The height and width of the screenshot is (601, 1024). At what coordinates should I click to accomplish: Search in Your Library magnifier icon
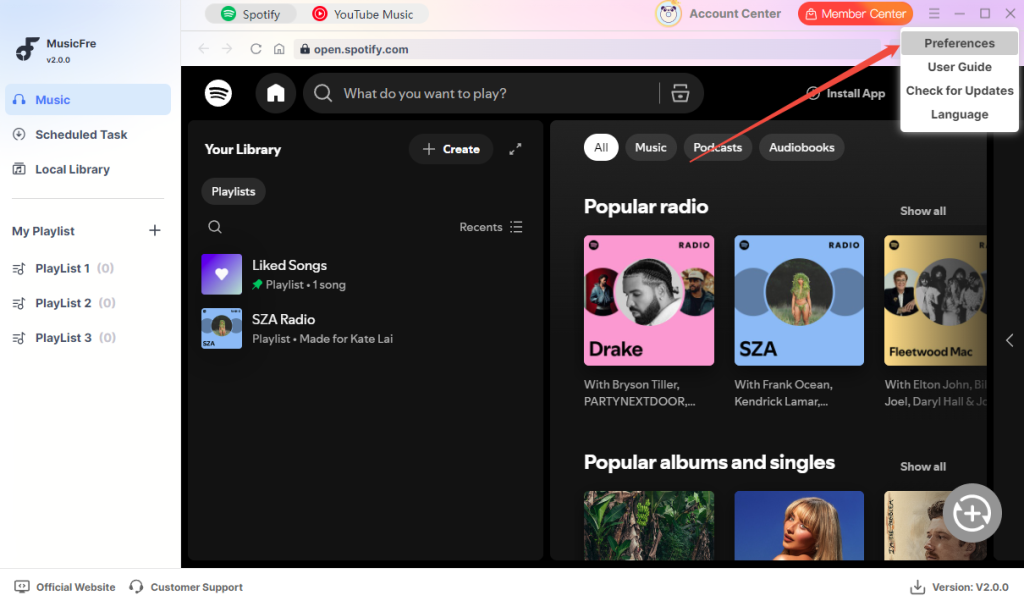pyautogui.click(x=215, y=227)
